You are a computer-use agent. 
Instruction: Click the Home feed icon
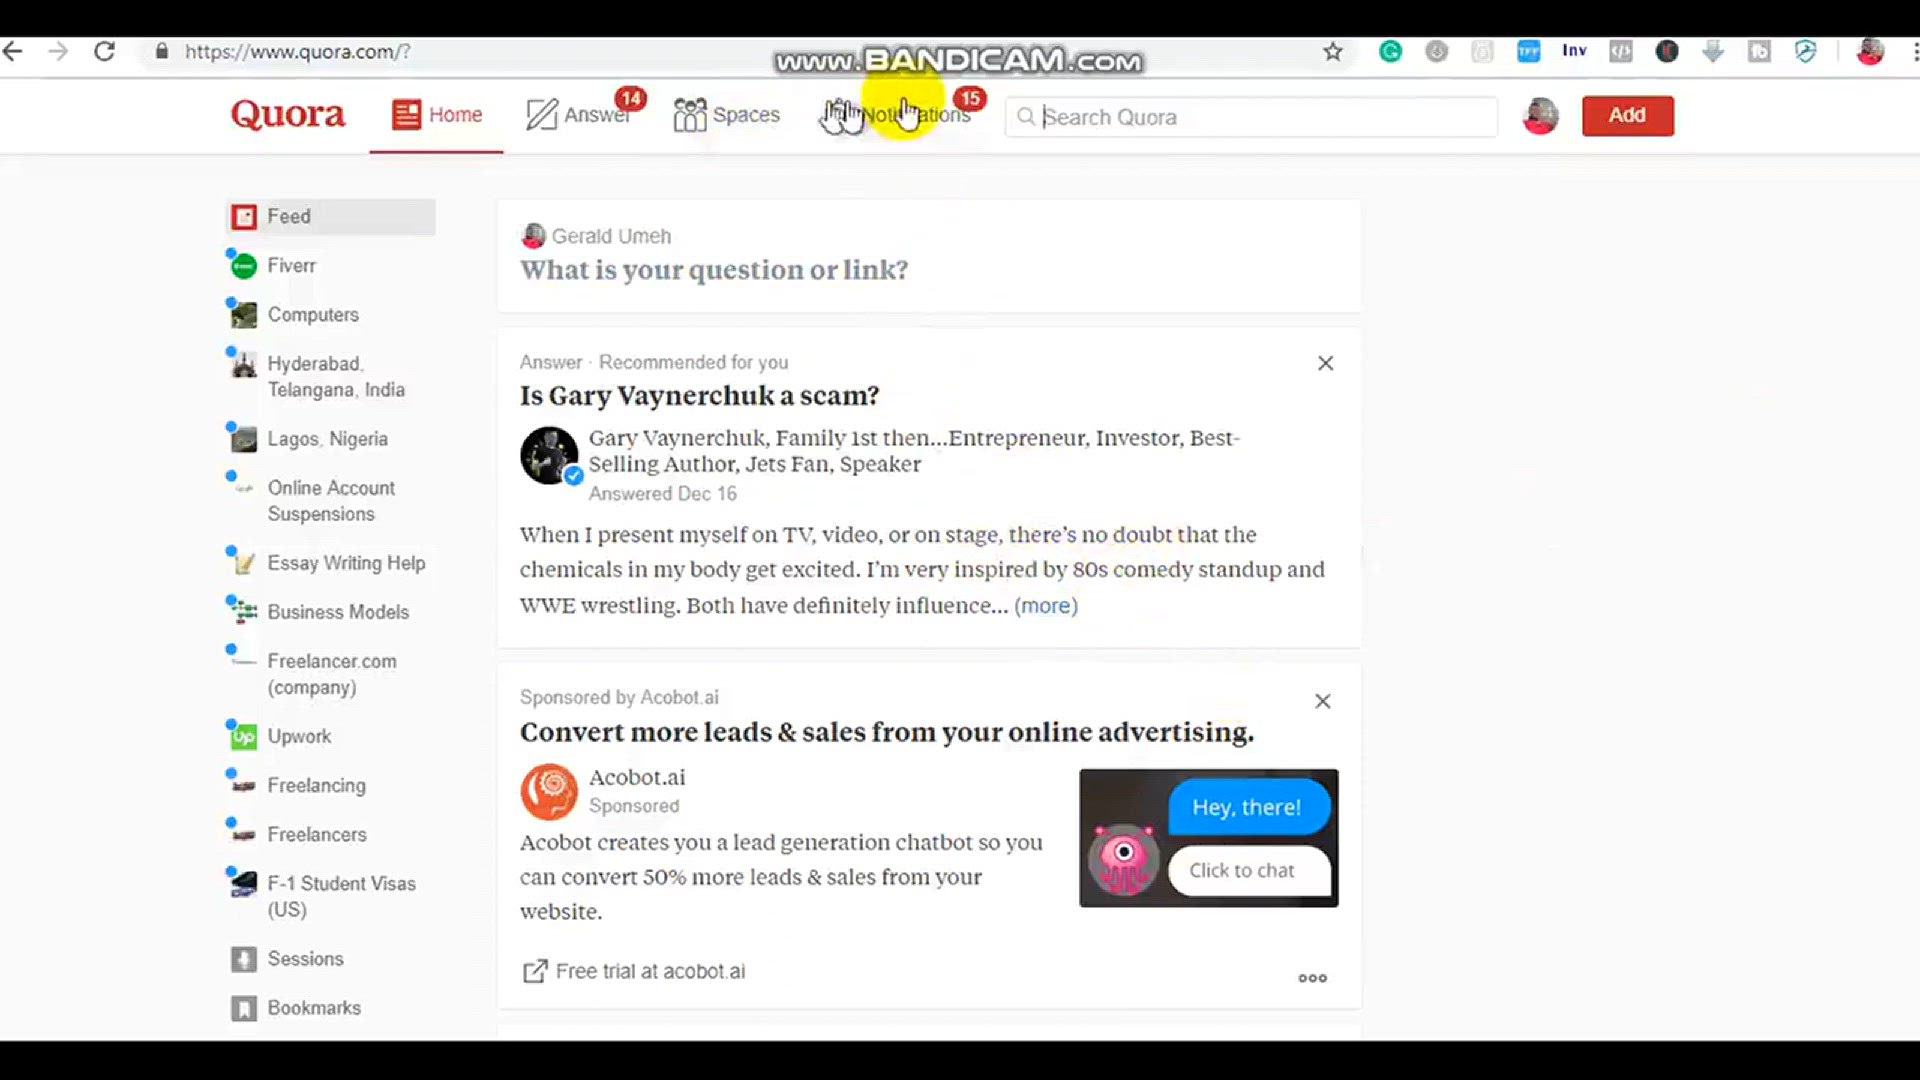click(406, 115)
